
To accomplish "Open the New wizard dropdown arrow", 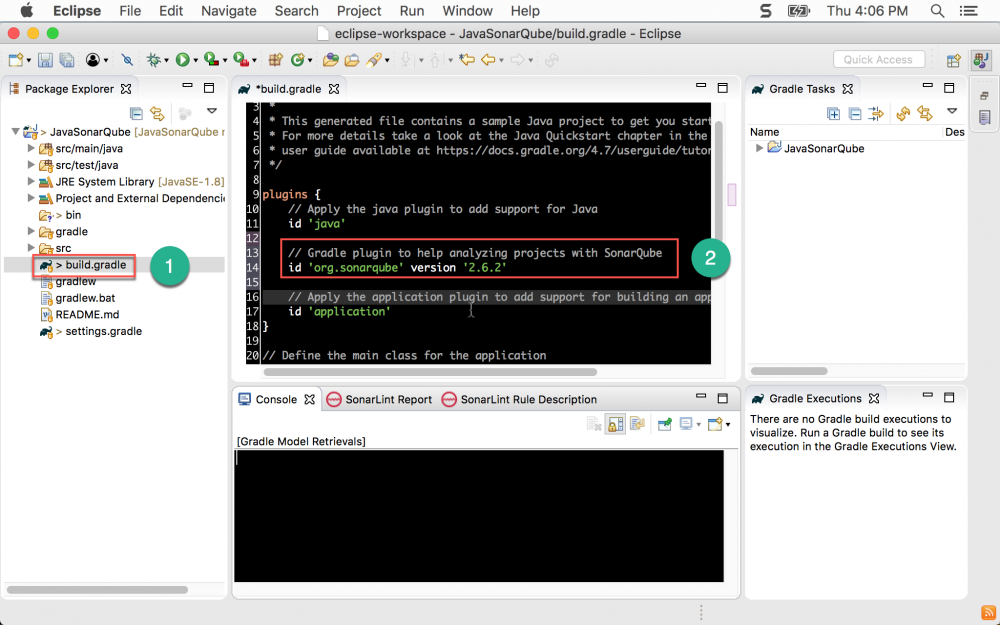I will 29,61.
